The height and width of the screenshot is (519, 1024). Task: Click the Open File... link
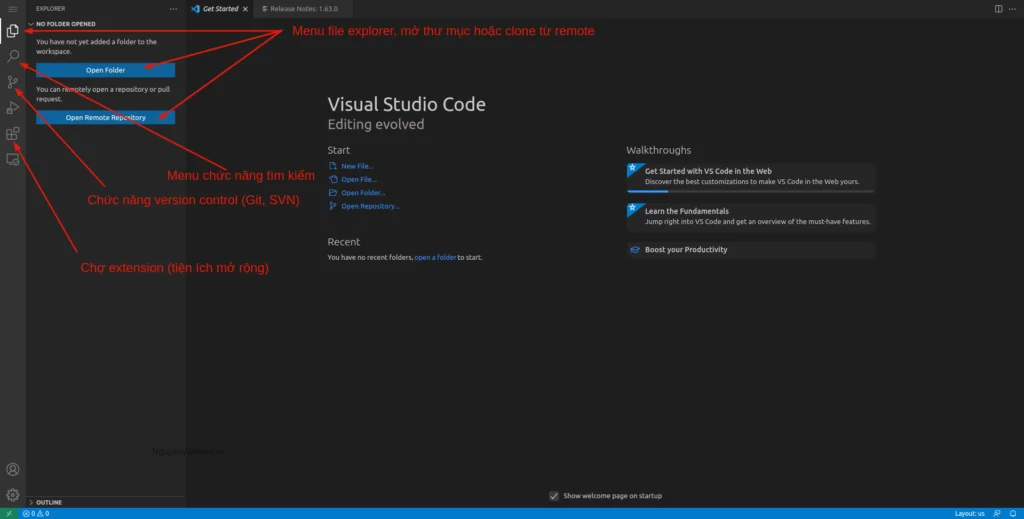359,180
